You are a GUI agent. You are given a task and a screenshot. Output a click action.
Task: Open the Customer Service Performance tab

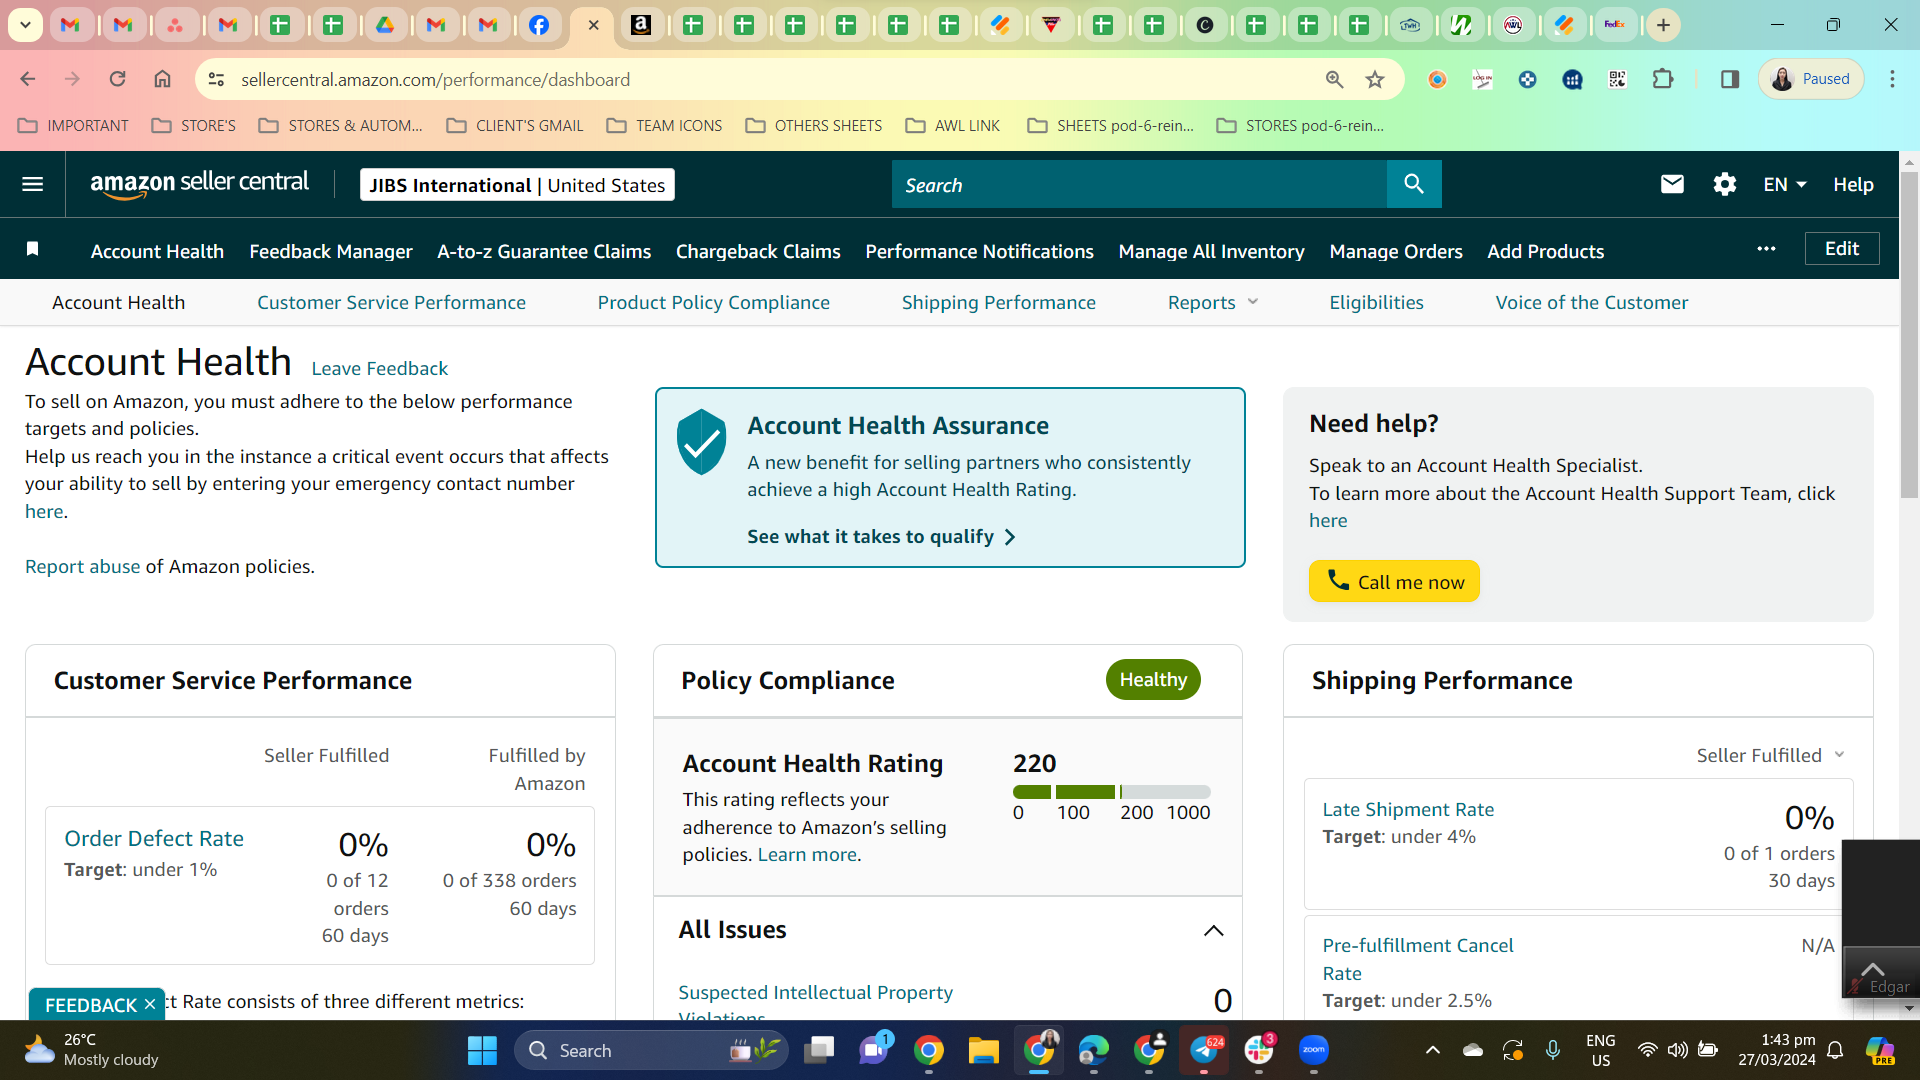(391, 302)
